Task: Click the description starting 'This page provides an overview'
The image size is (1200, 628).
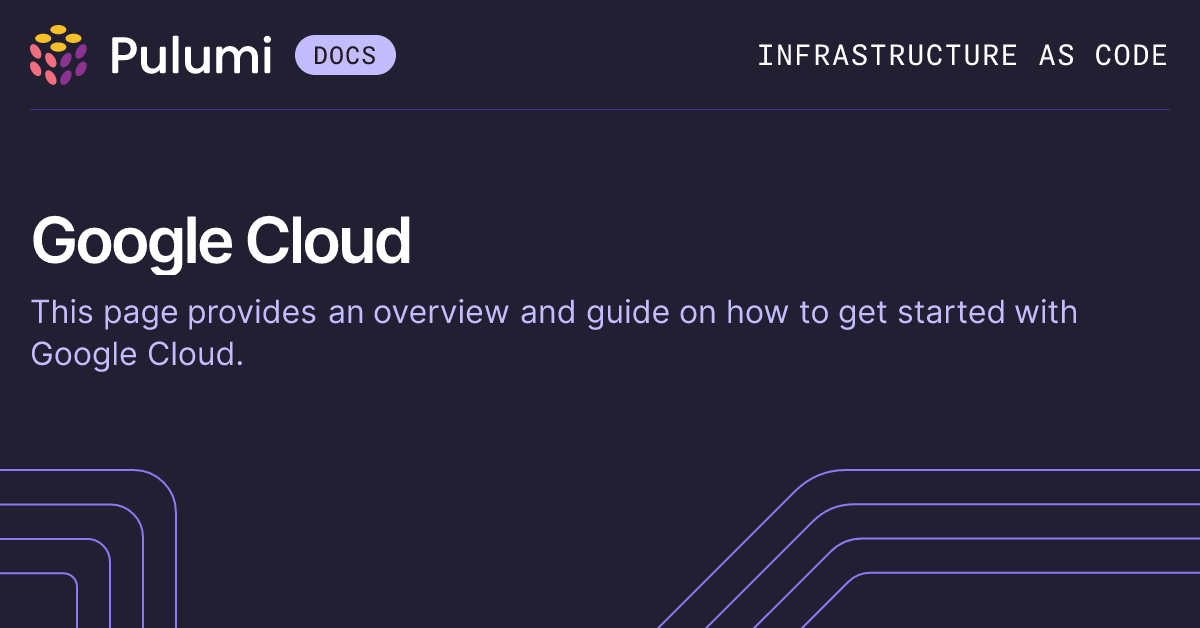Action: pyautogui.click(x=554, y=333)
